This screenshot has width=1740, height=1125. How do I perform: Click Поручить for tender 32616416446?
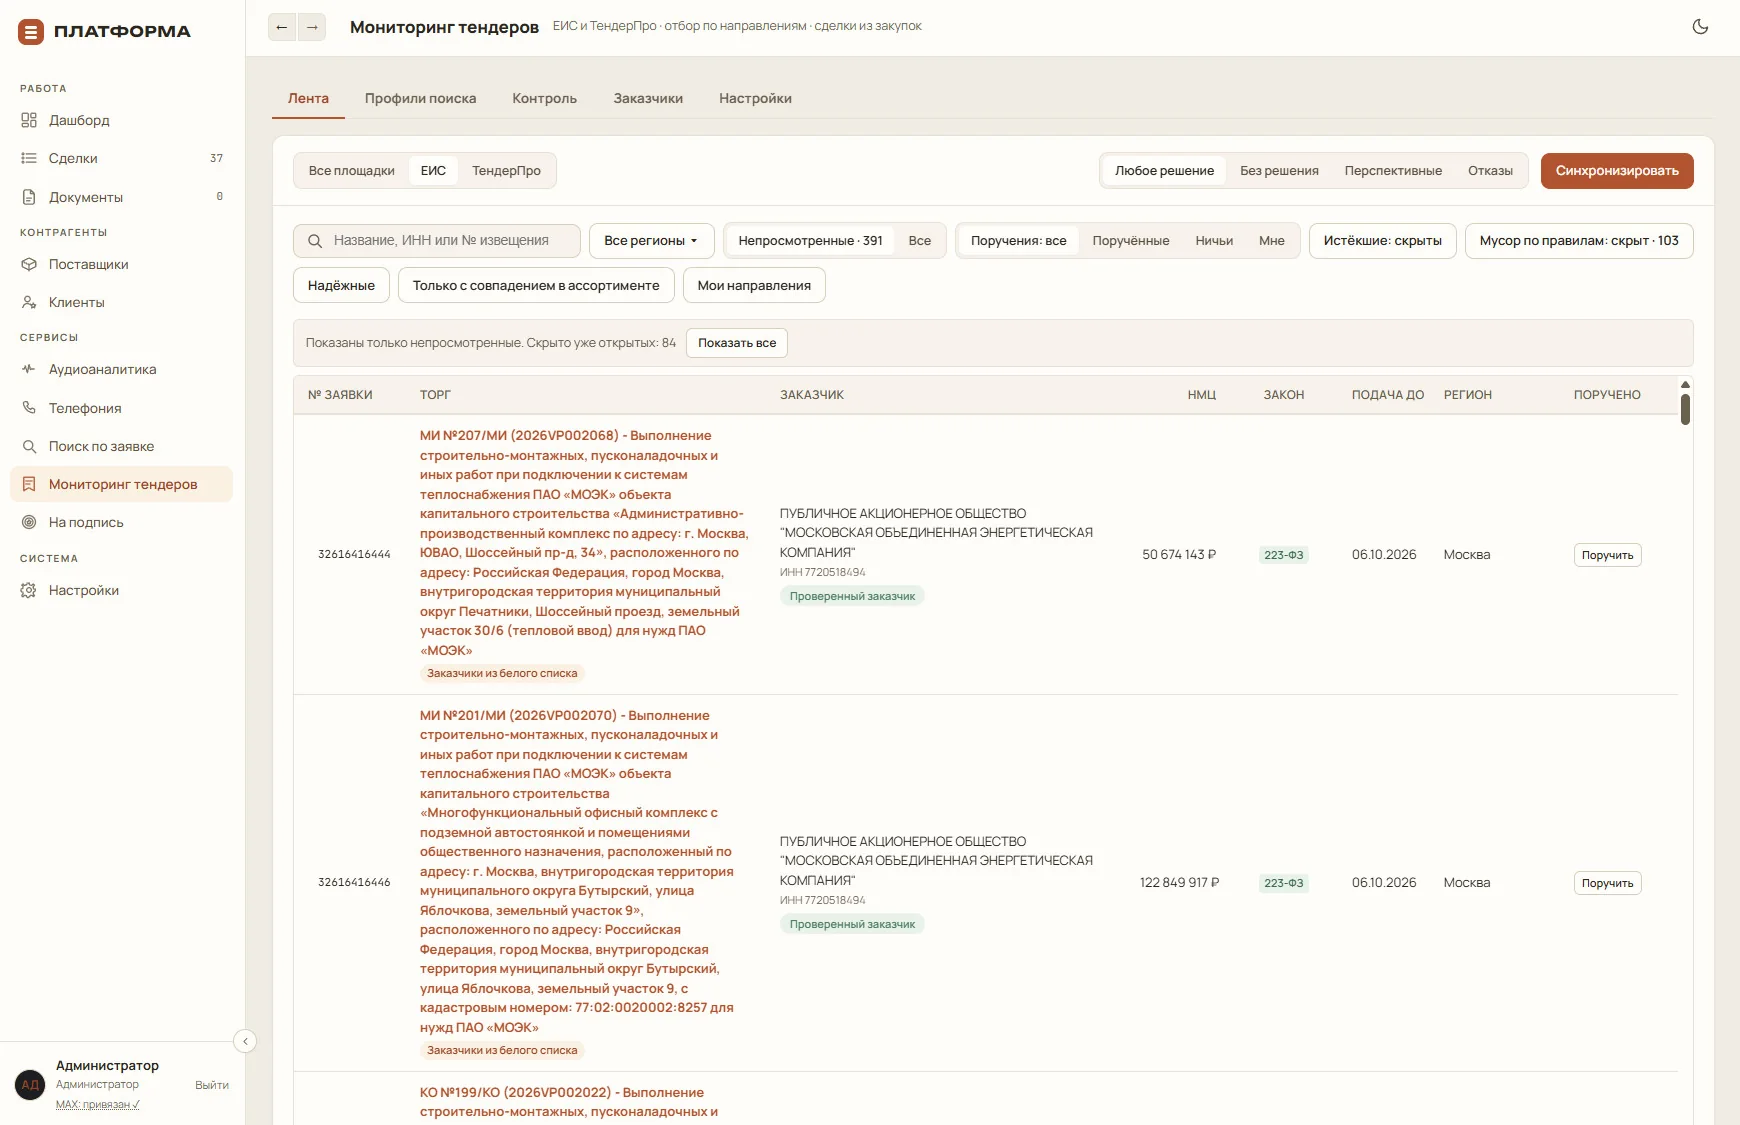pyautogui.click(x=1607, y=883)
